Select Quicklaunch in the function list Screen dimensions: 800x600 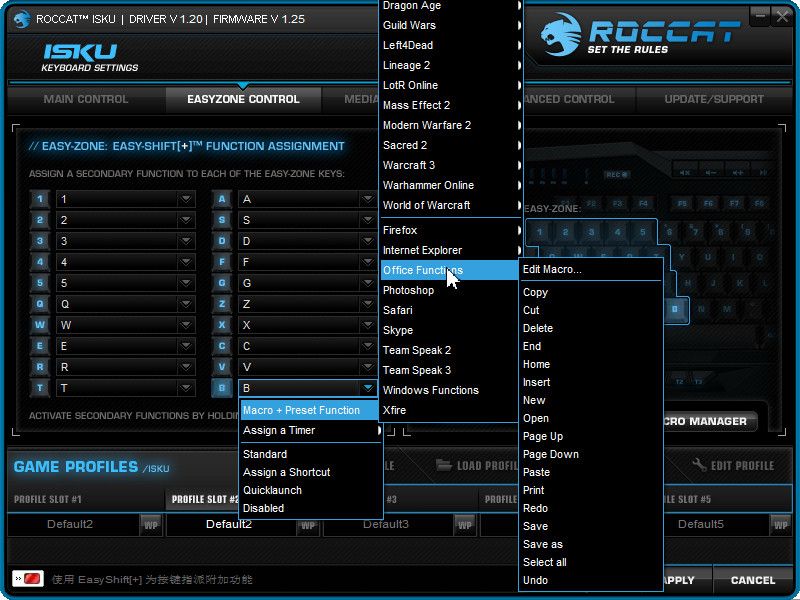pos(311,490)
